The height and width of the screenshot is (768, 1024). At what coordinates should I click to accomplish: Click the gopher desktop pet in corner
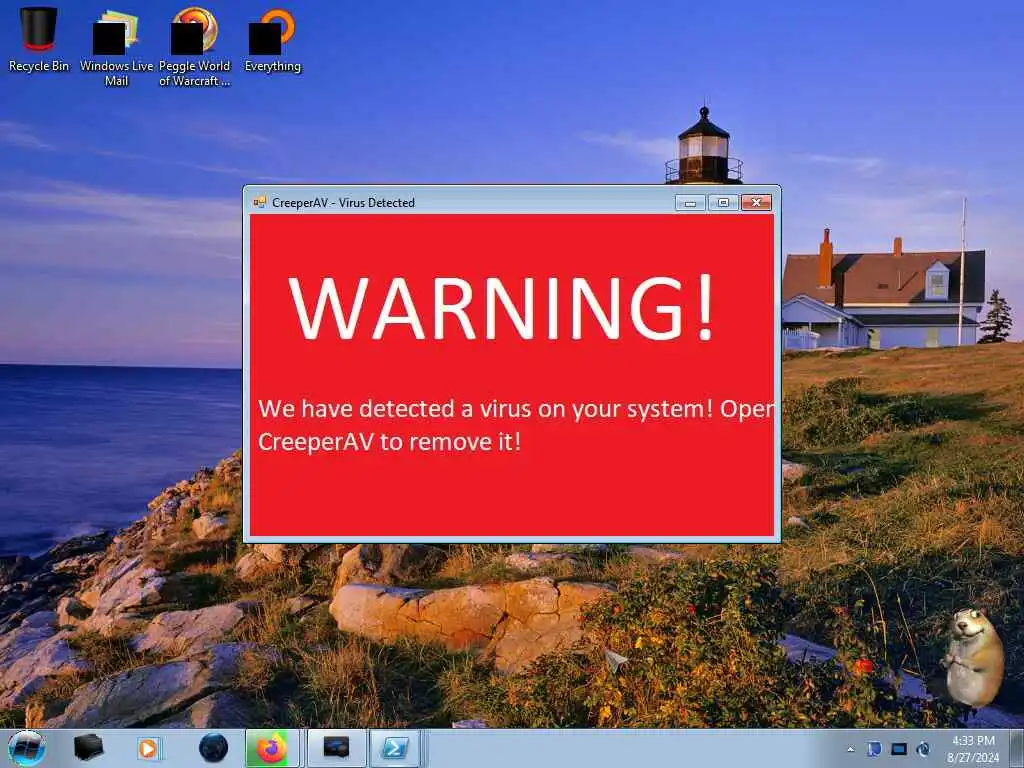(973, 657)
